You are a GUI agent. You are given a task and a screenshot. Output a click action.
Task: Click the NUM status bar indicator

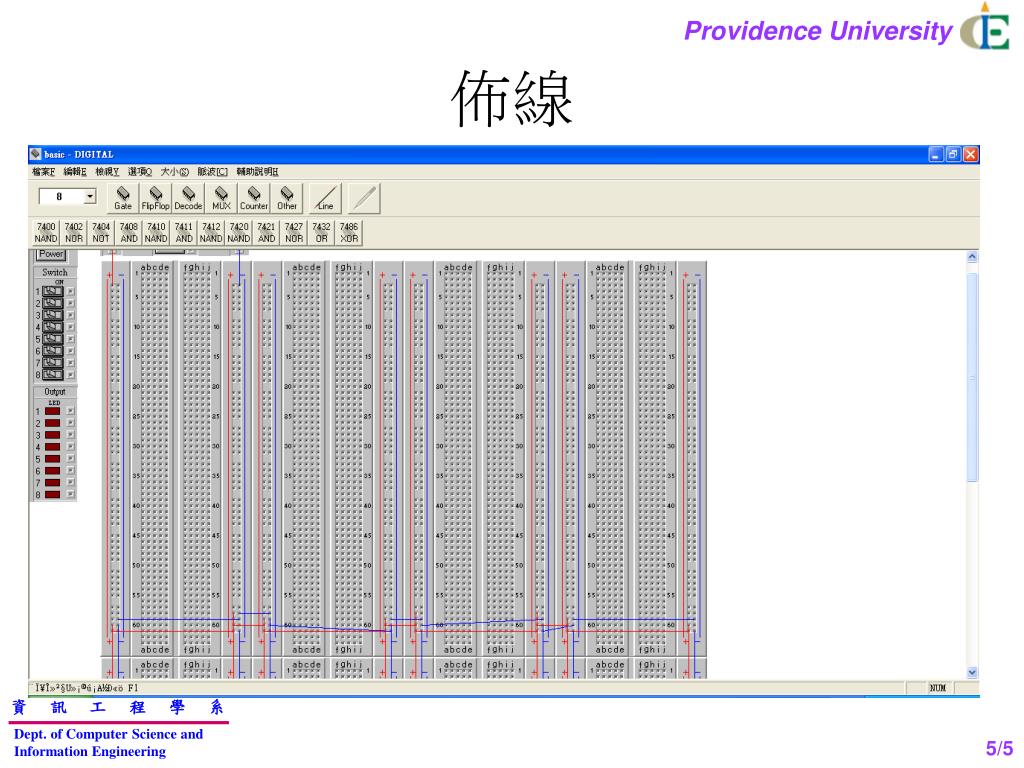click(938, 688)
